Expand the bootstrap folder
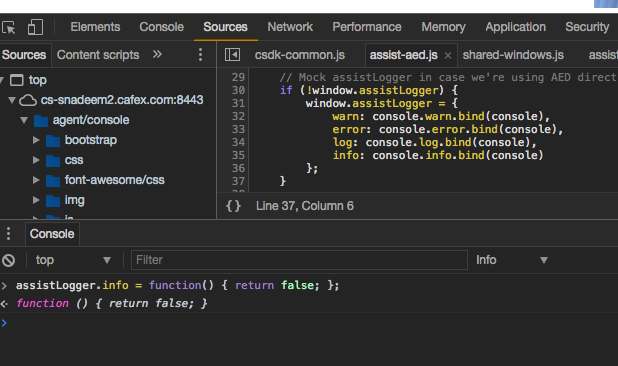The height and width of the screenshot is (366, 618). (36, 140)
